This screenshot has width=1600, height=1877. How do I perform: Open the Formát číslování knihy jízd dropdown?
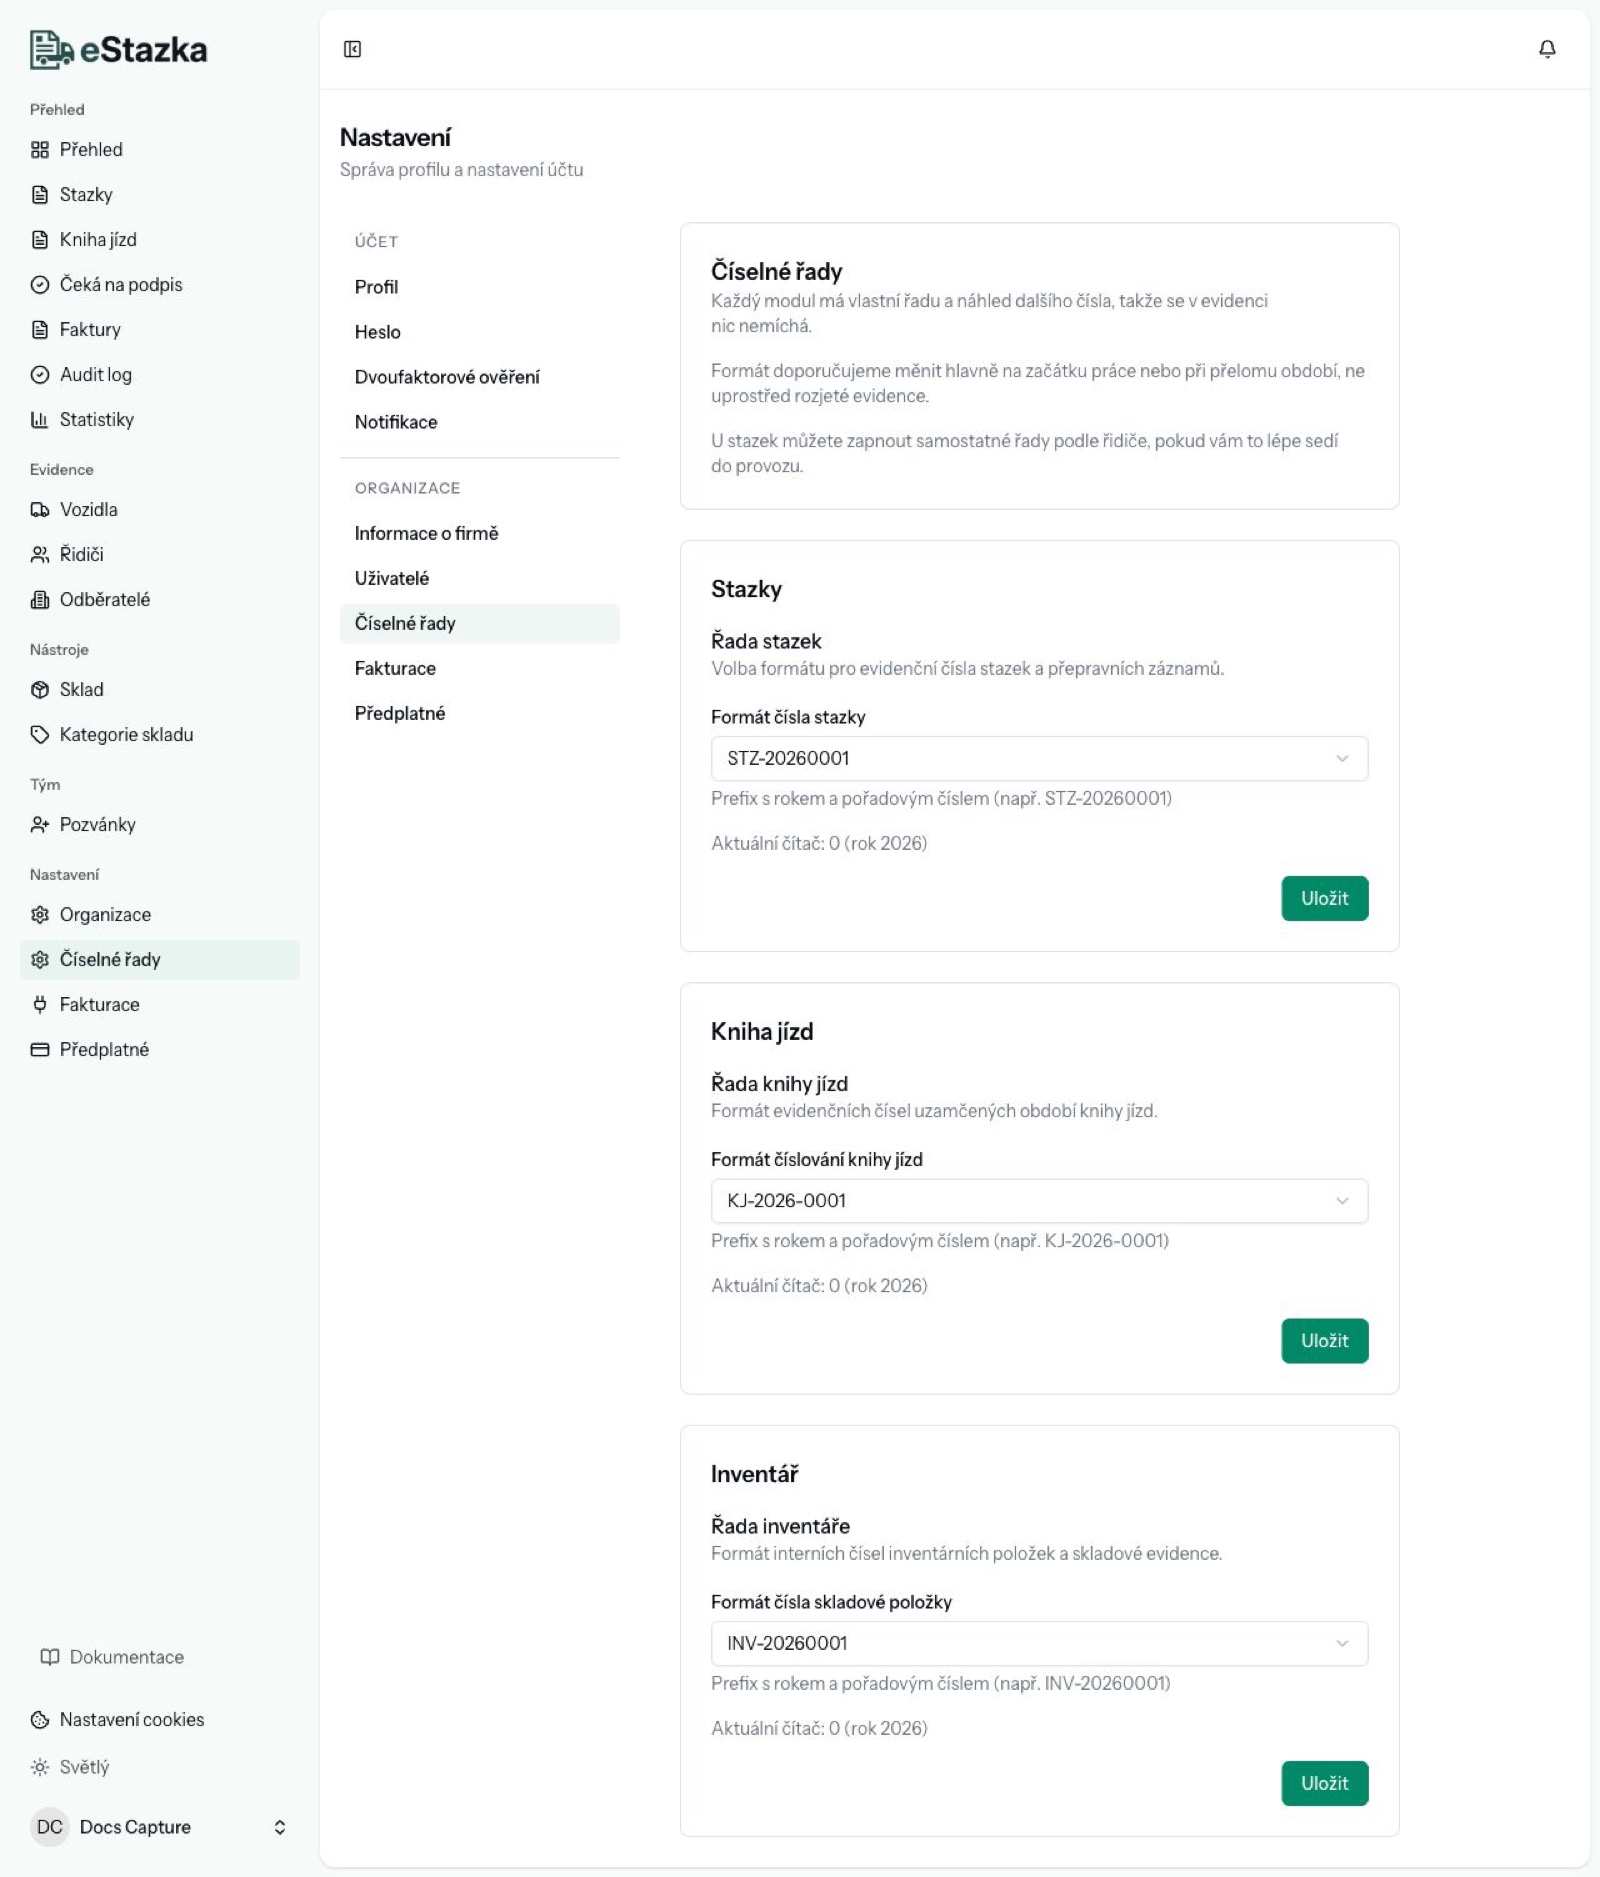pos(1039,1200)
